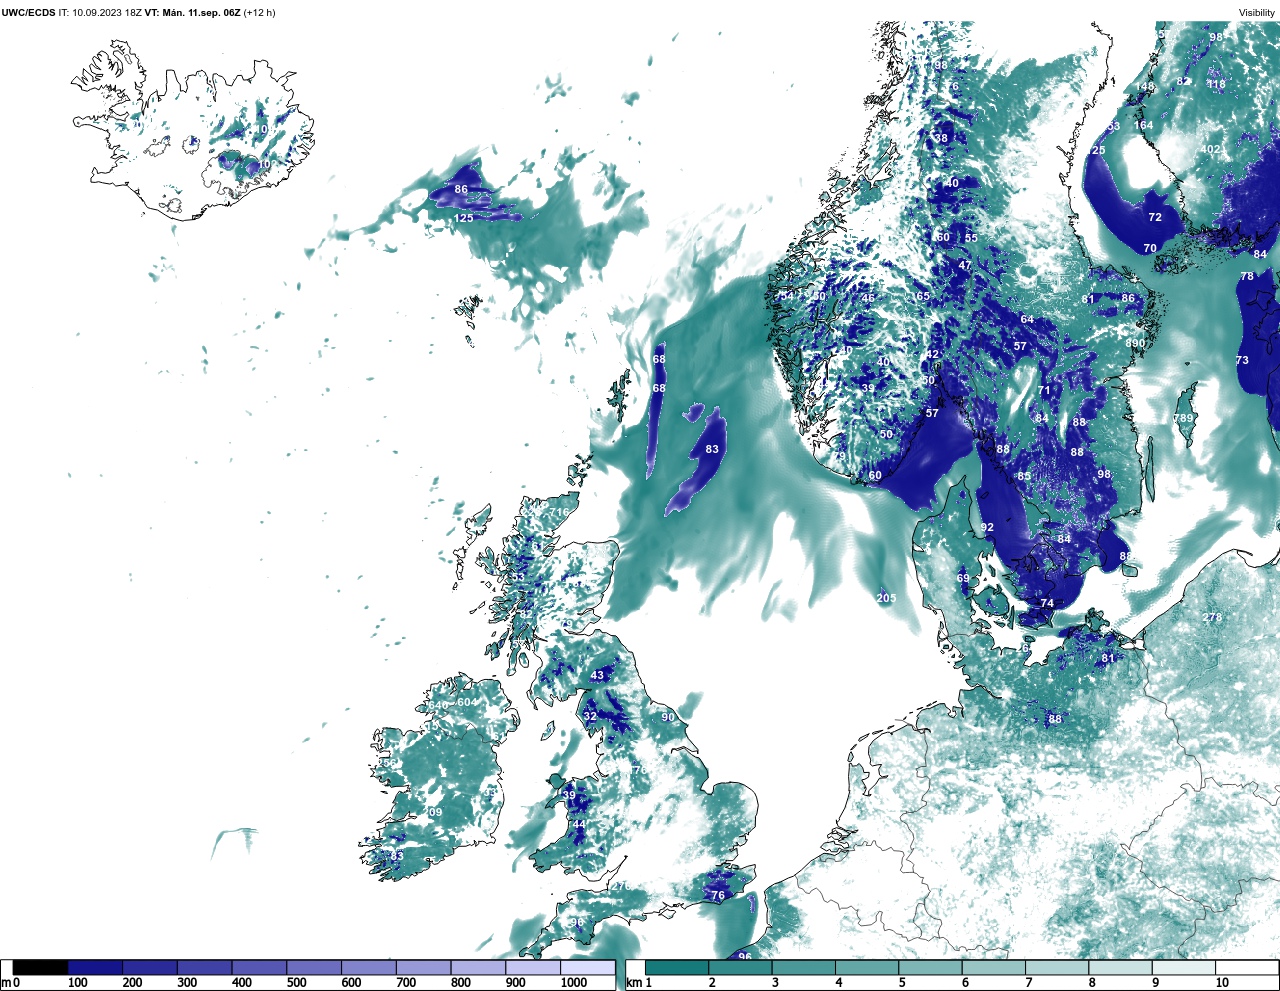This screenshot has width=1280, height=991.
Task: Pick the 4–5 km legend swatch
Action: tap(867, 968)
